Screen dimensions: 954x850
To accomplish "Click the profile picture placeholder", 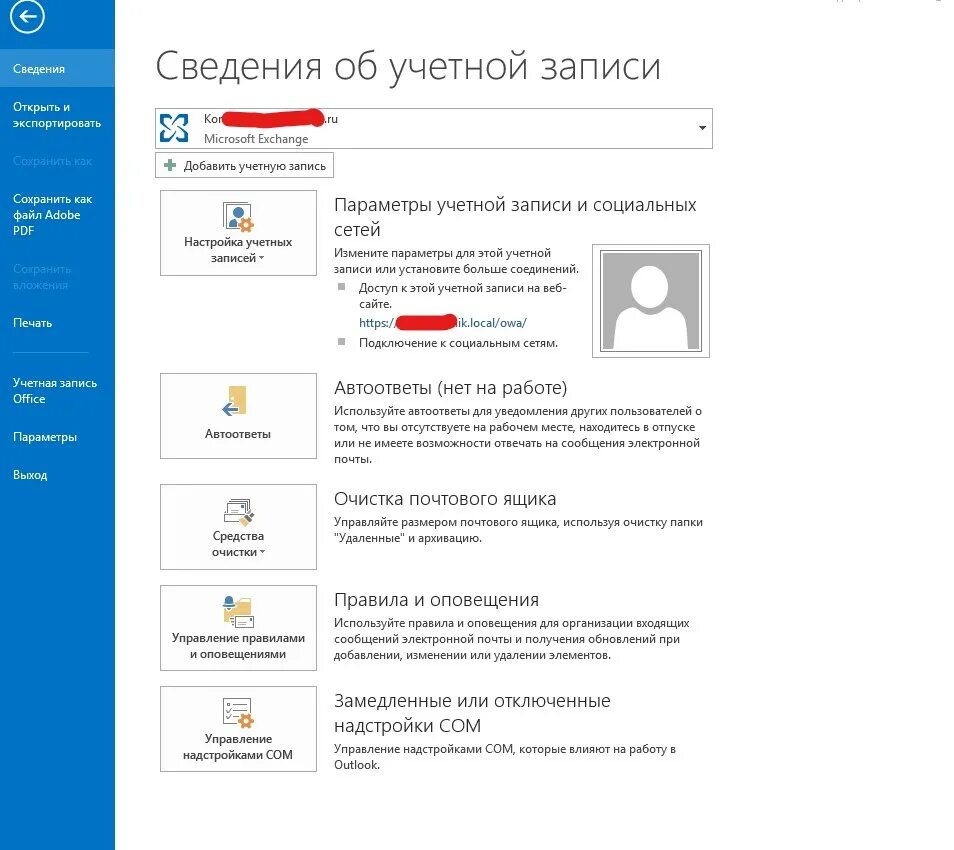I will pos(650,299).
